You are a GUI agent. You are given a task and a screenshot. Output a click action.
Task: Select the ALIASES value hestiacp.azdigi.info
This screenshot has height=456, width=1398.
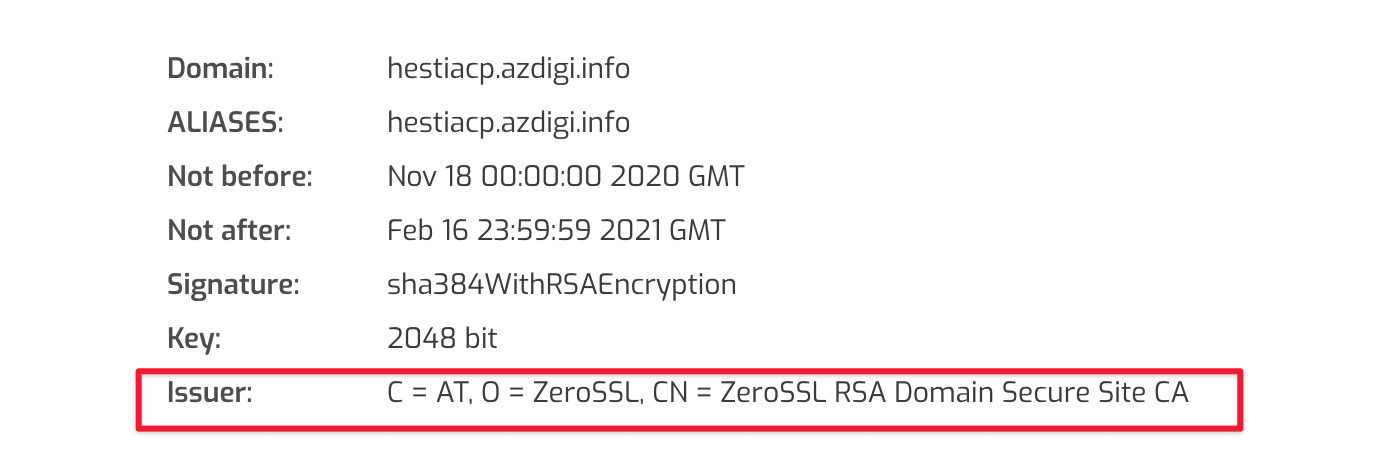click(x=508, y=123)
